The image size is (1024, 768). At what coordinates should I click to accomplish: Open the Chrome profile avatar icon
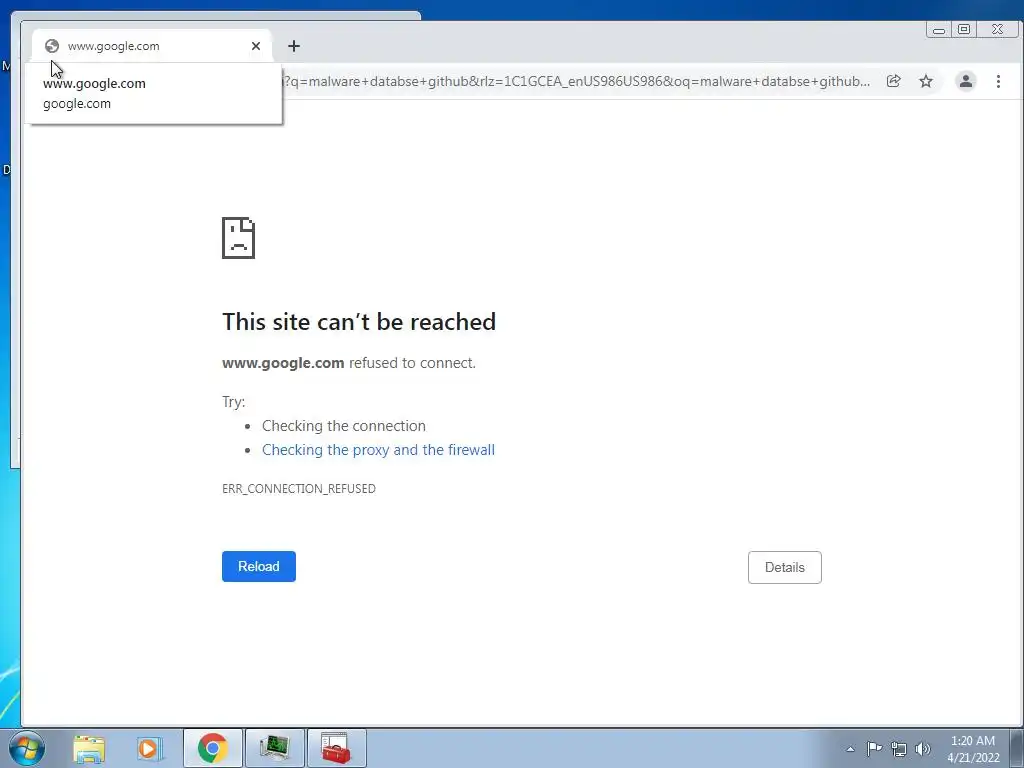coord(966,81)
